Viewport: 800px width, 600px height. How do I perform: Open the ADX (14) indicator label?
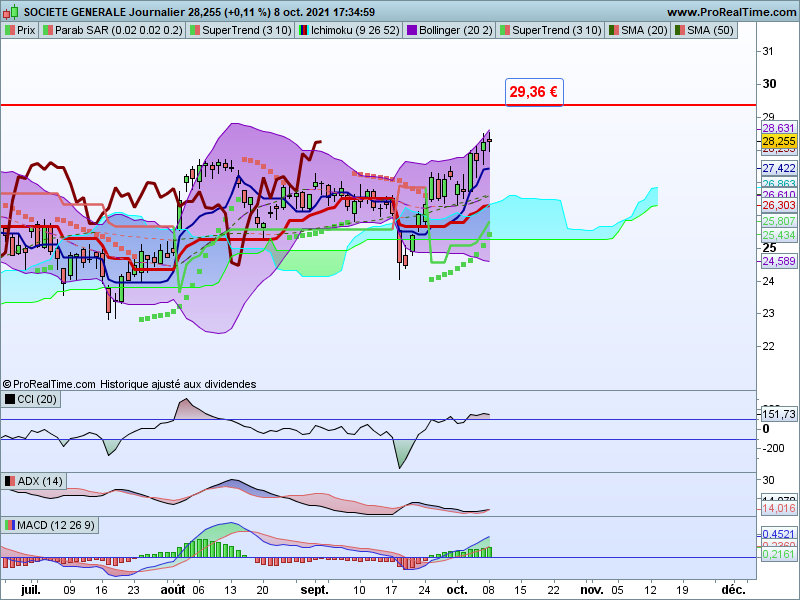[34, 481]
